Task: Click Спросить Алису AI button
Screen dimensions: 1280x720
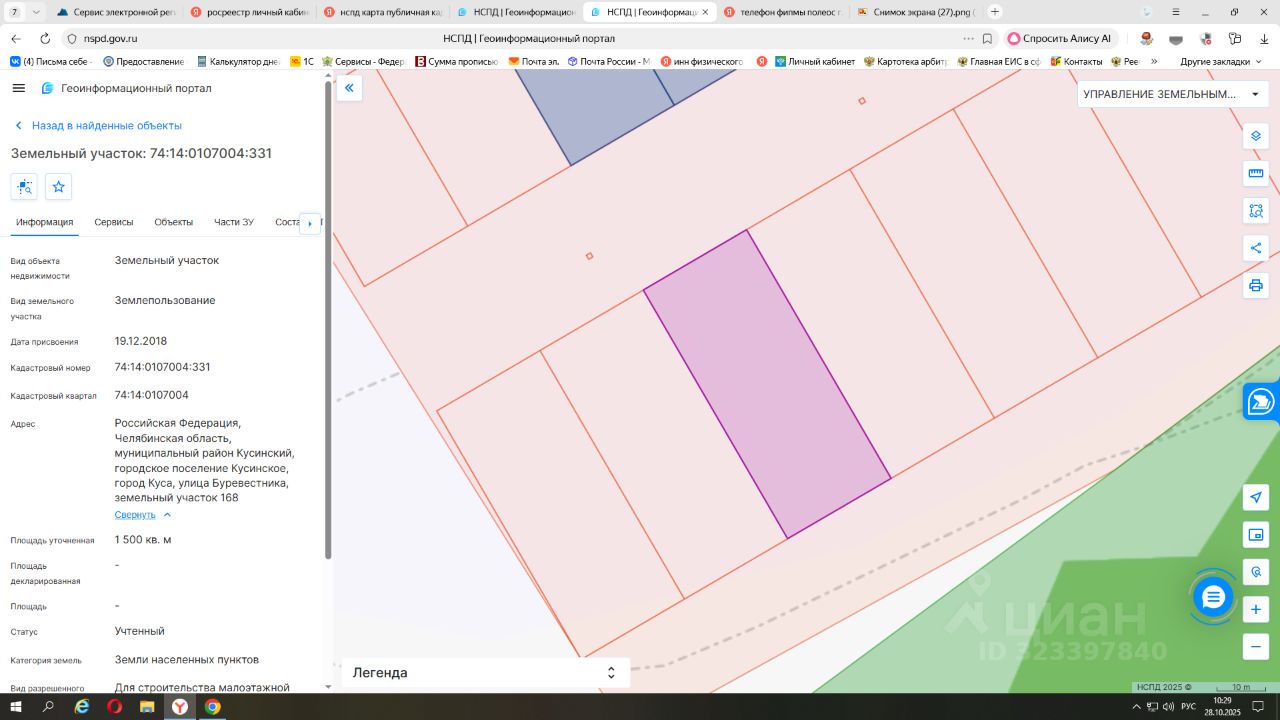Action: click(x=1060, y=38)
